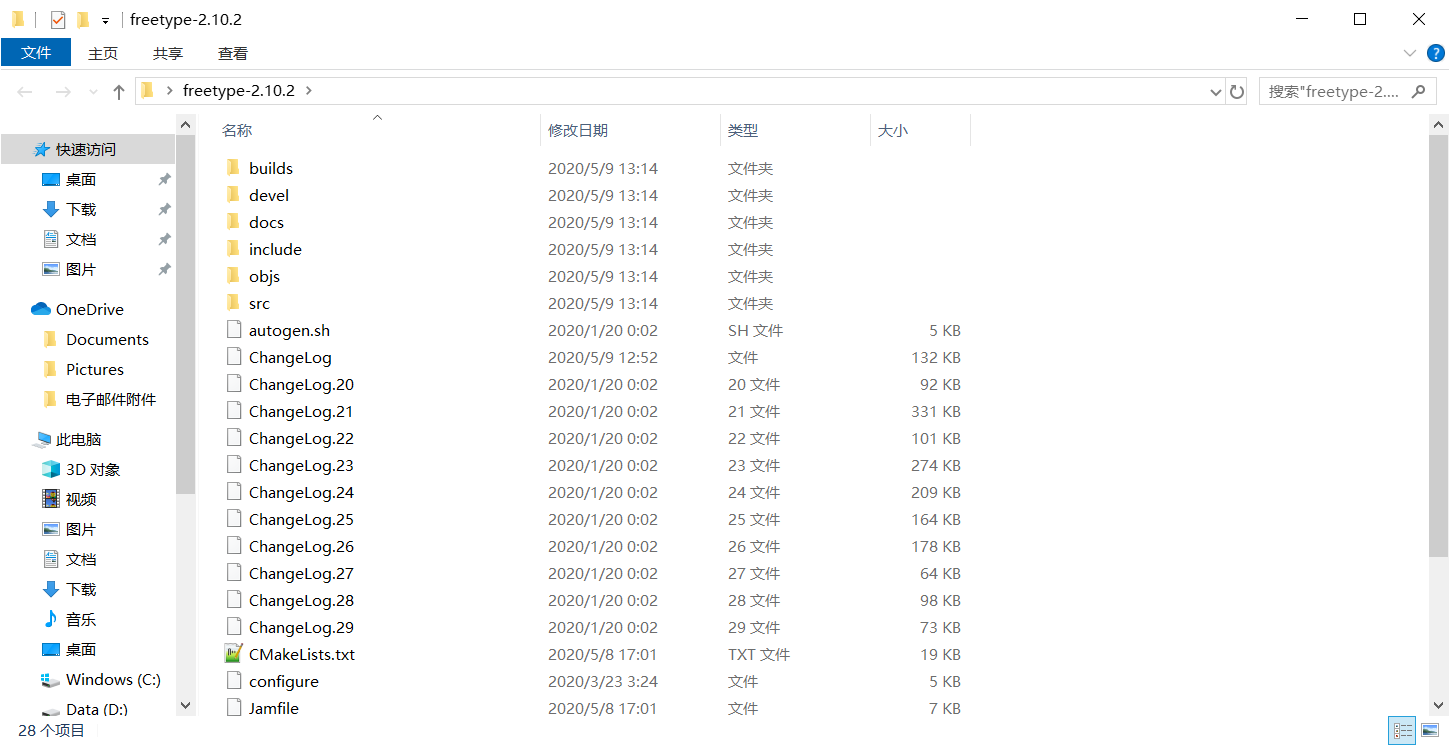The width and height of the screenshot is (1450, 746).
Task: Click the objs folder icon
Action: [233, 276]
